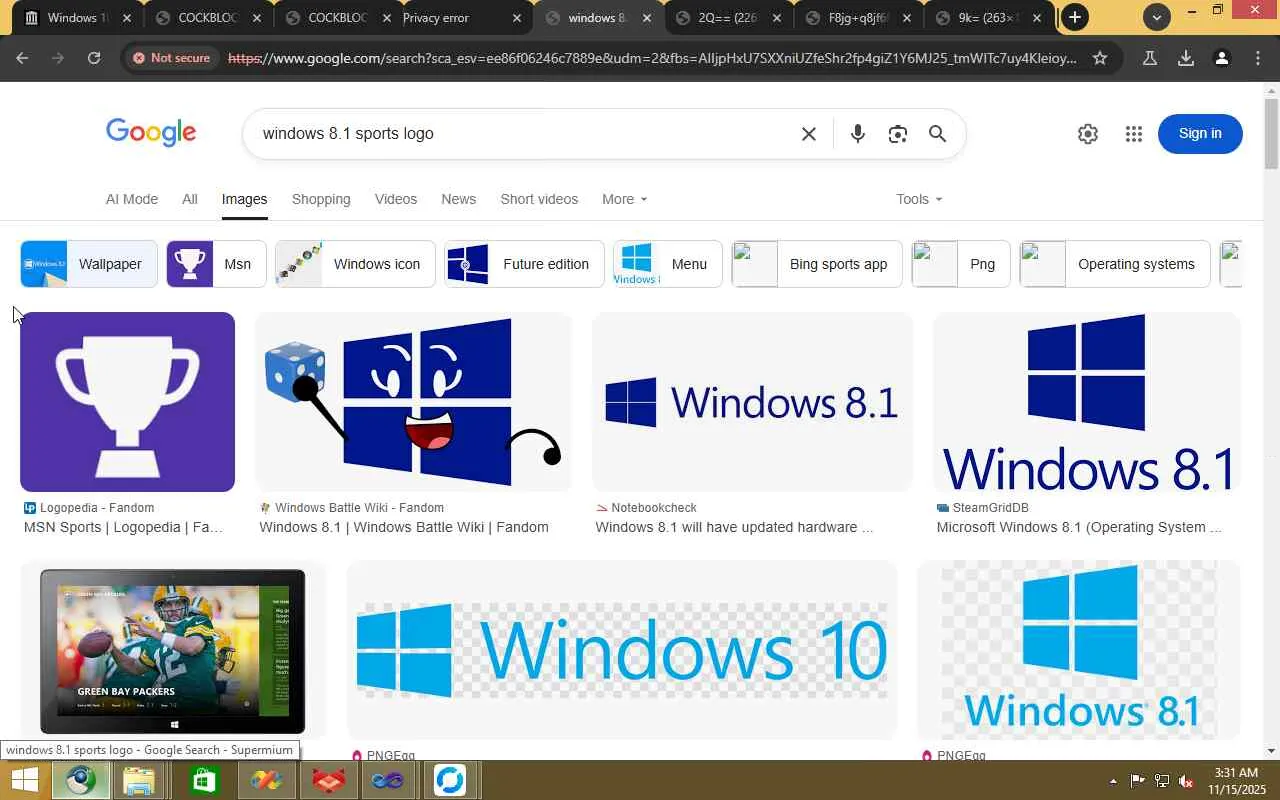Close the 9k= browser tab
Screen dimensions: 1280x800
[1037, 18]
